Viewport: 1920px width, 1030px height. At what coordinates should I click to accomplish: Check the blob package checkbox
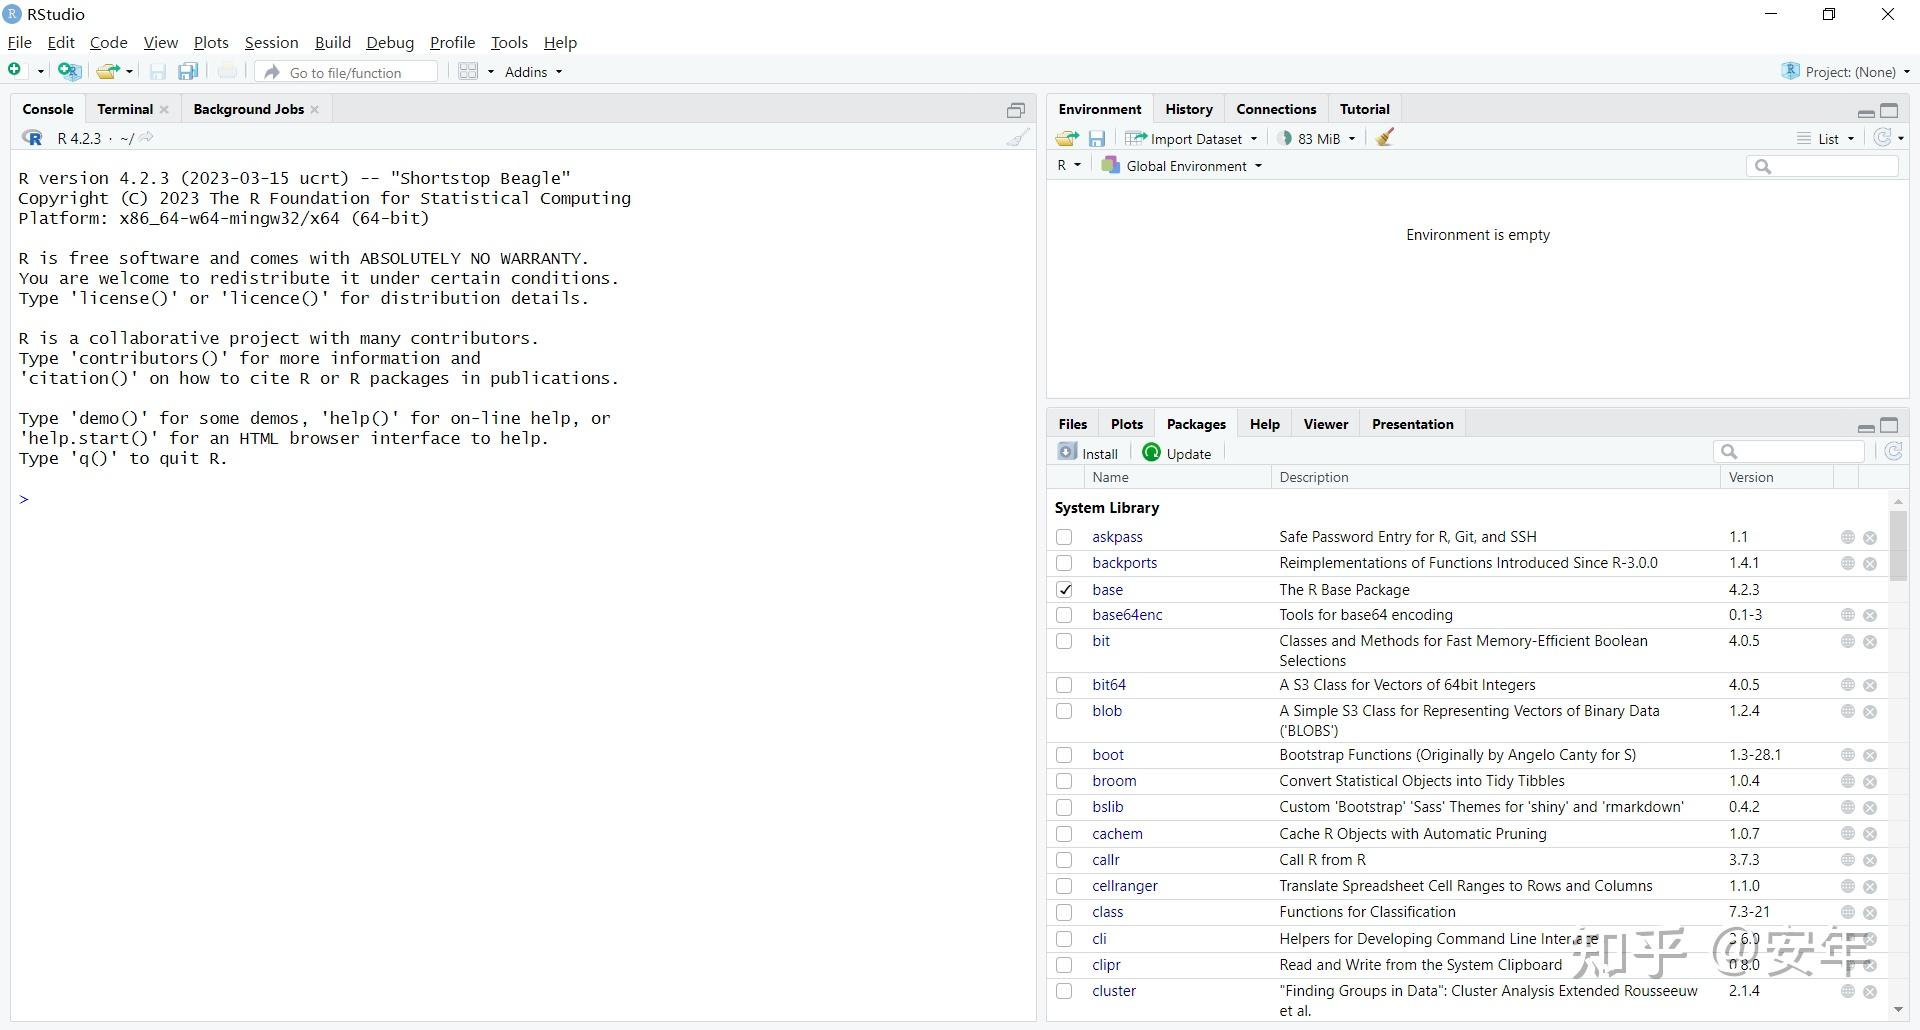coord(1064,711)
